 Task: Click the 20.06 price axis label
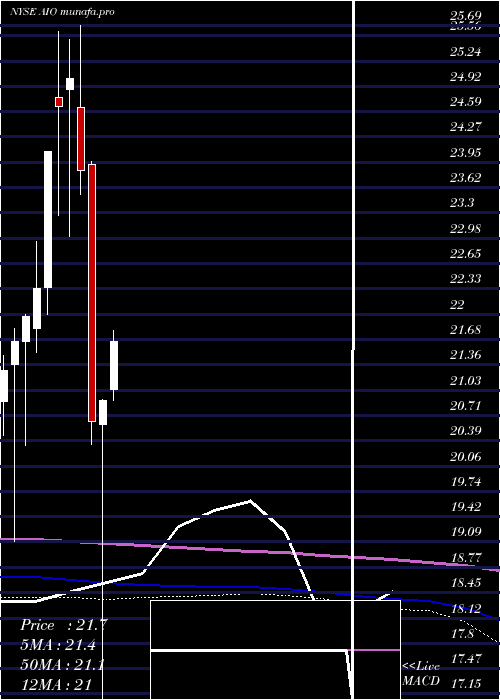click(x=466, y=457)
